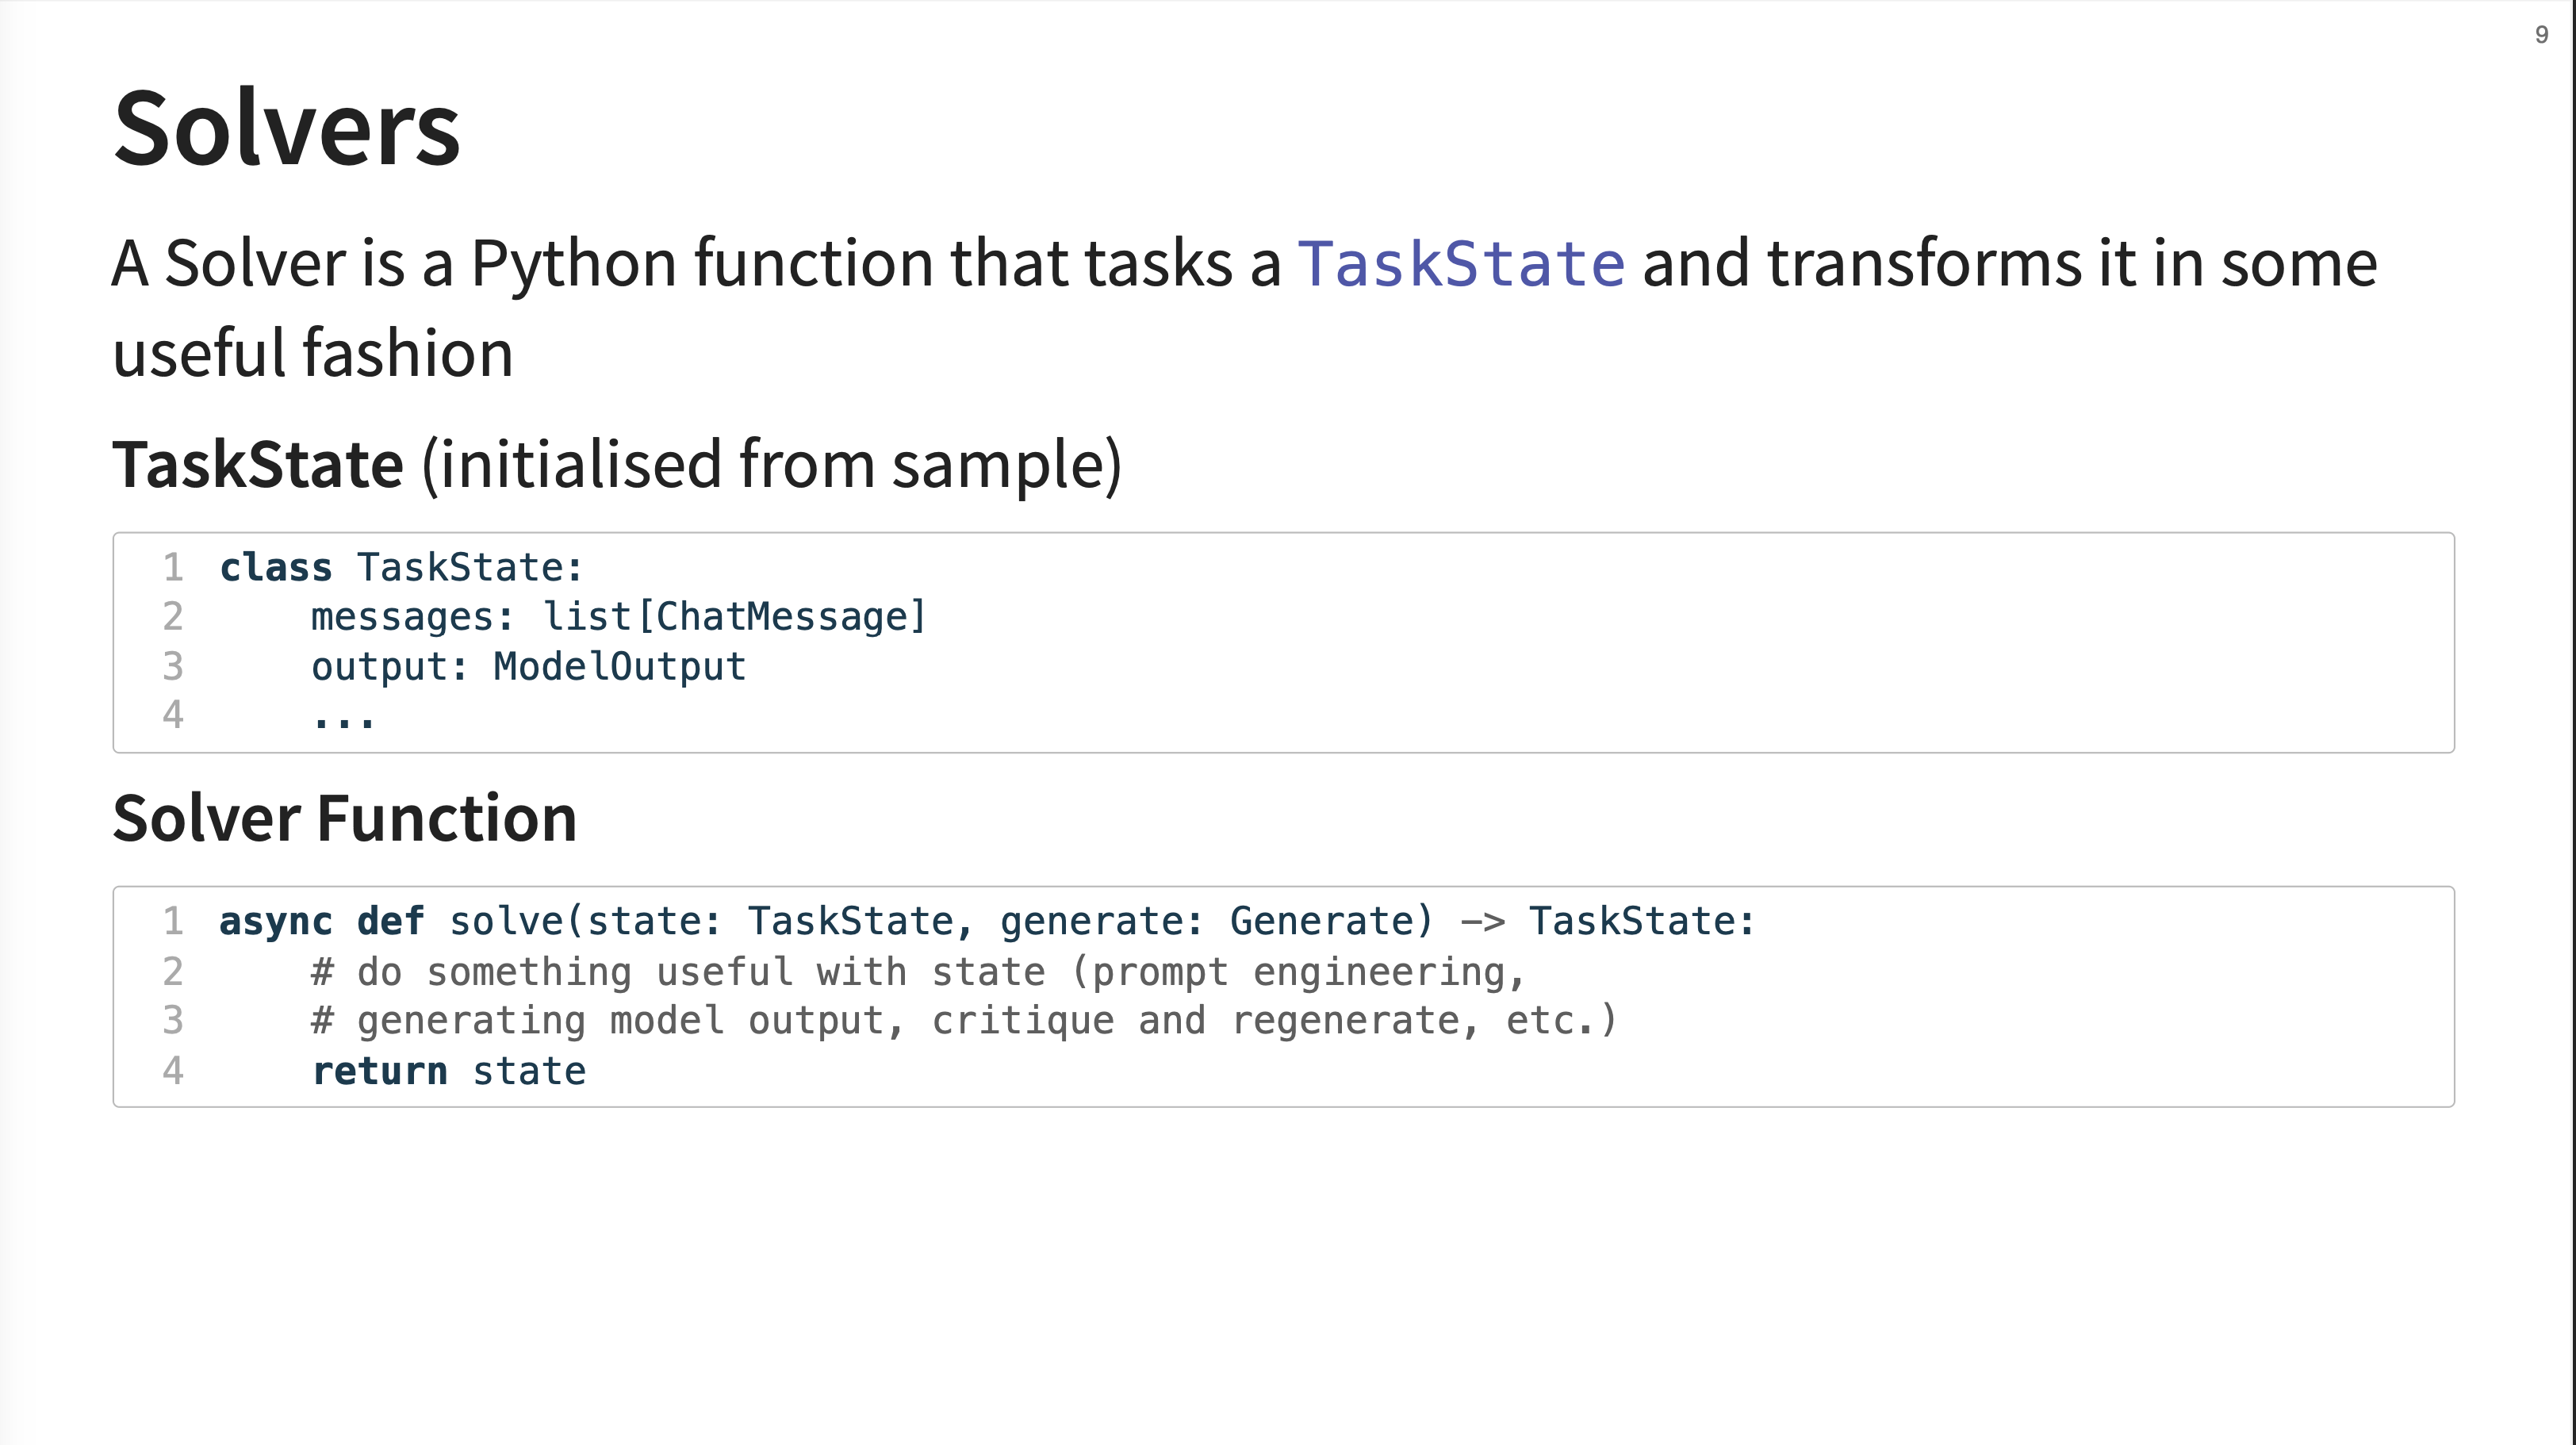
Task: Click 'list[ChatMessage]' in the TaskState code
Action: coord(735,617)
